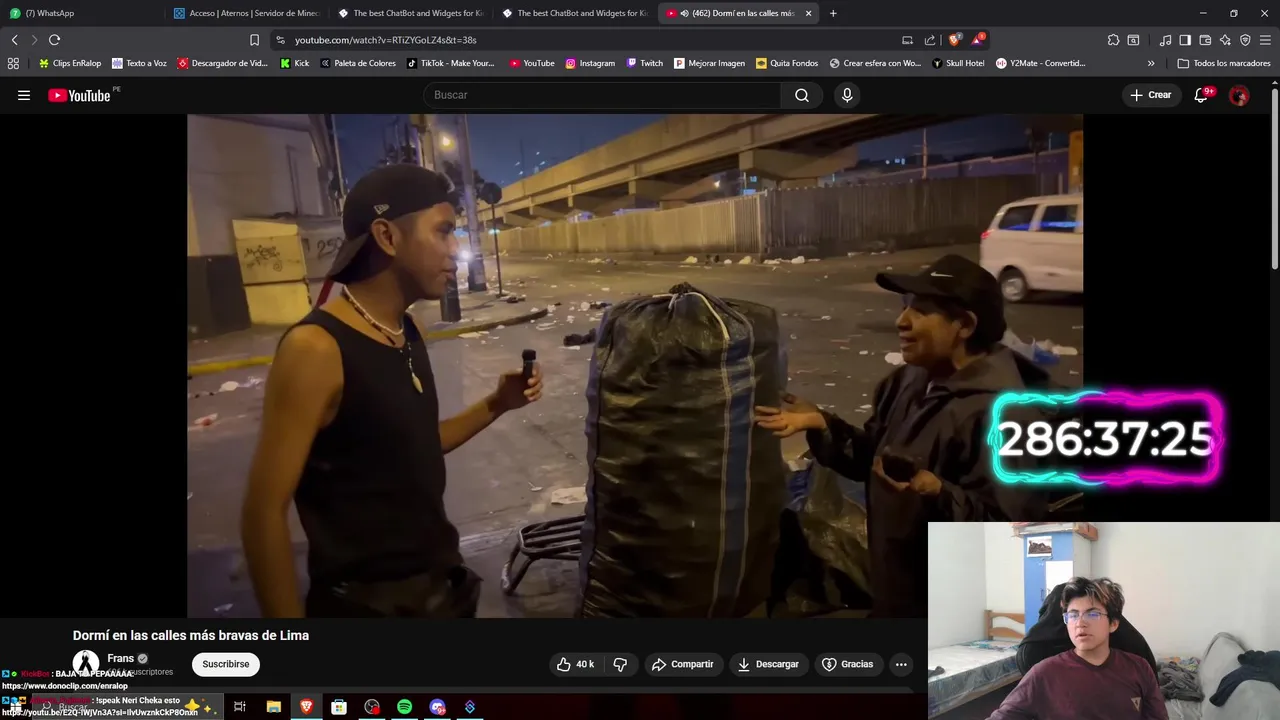
Task: Open the browser extensions puzzle icon
Action: [x=1113, y=40]
